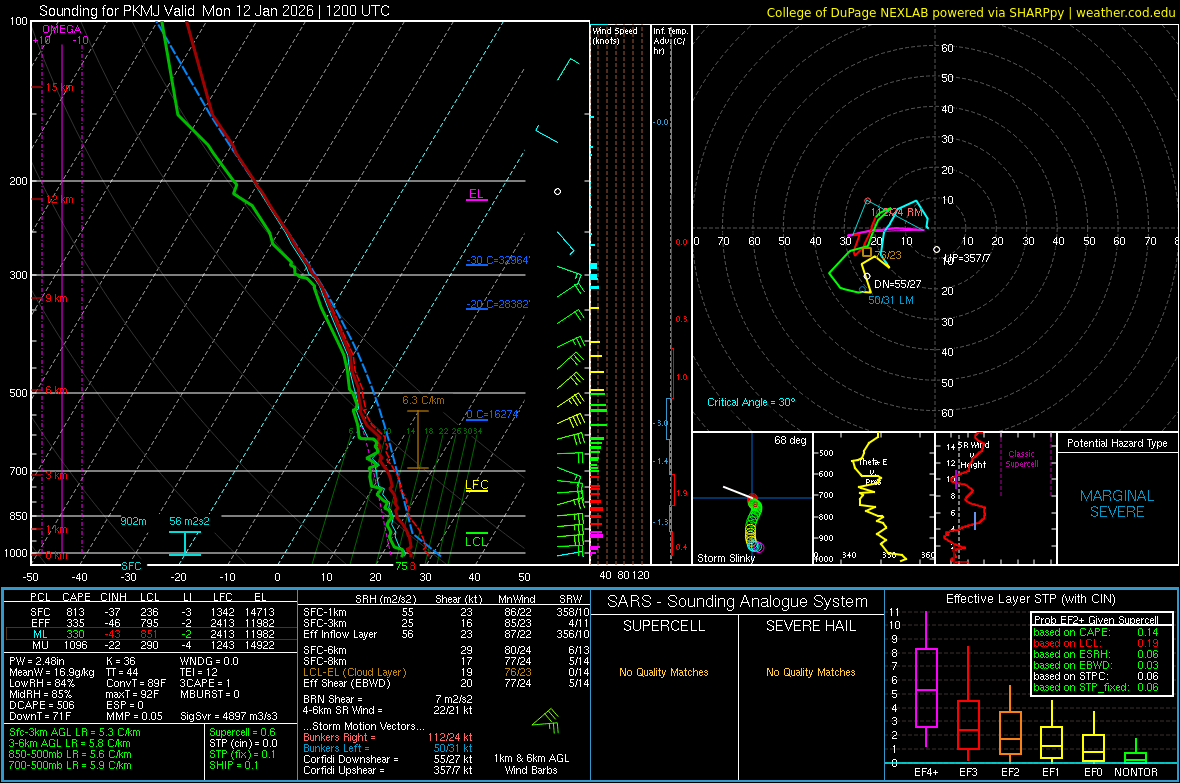The image size is (1180, 783).
Task: Click the blue 'Bunkers Left =' line
Action: tap(388, 748)
